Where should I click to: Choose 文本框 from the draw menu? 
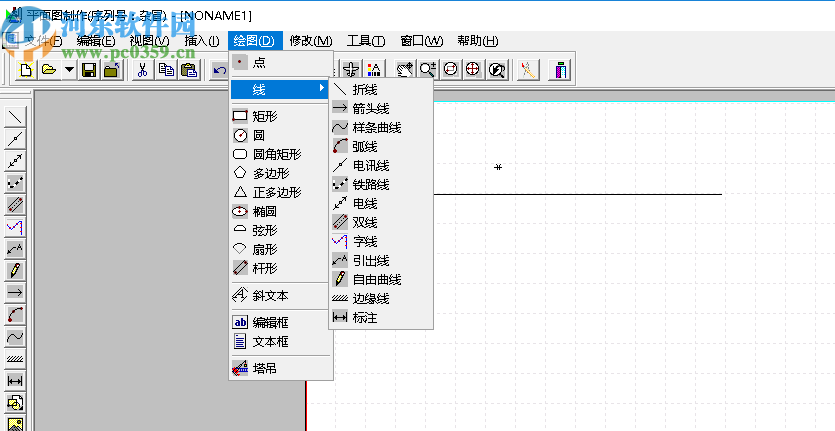[x=281, y=341]
